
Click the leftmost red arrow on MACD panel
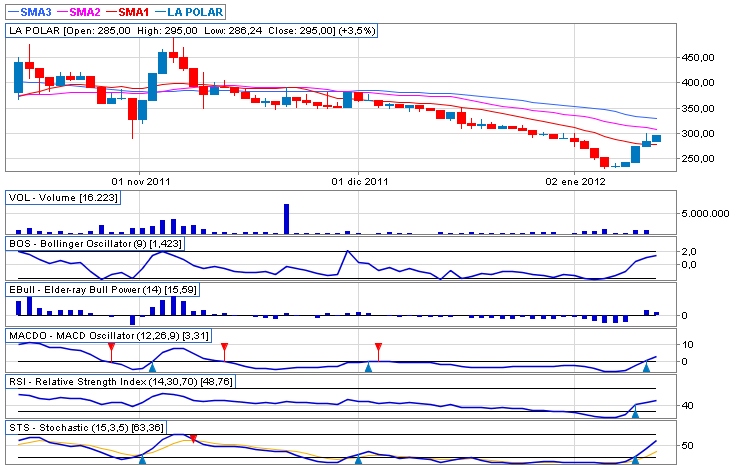tap(111, 347)
